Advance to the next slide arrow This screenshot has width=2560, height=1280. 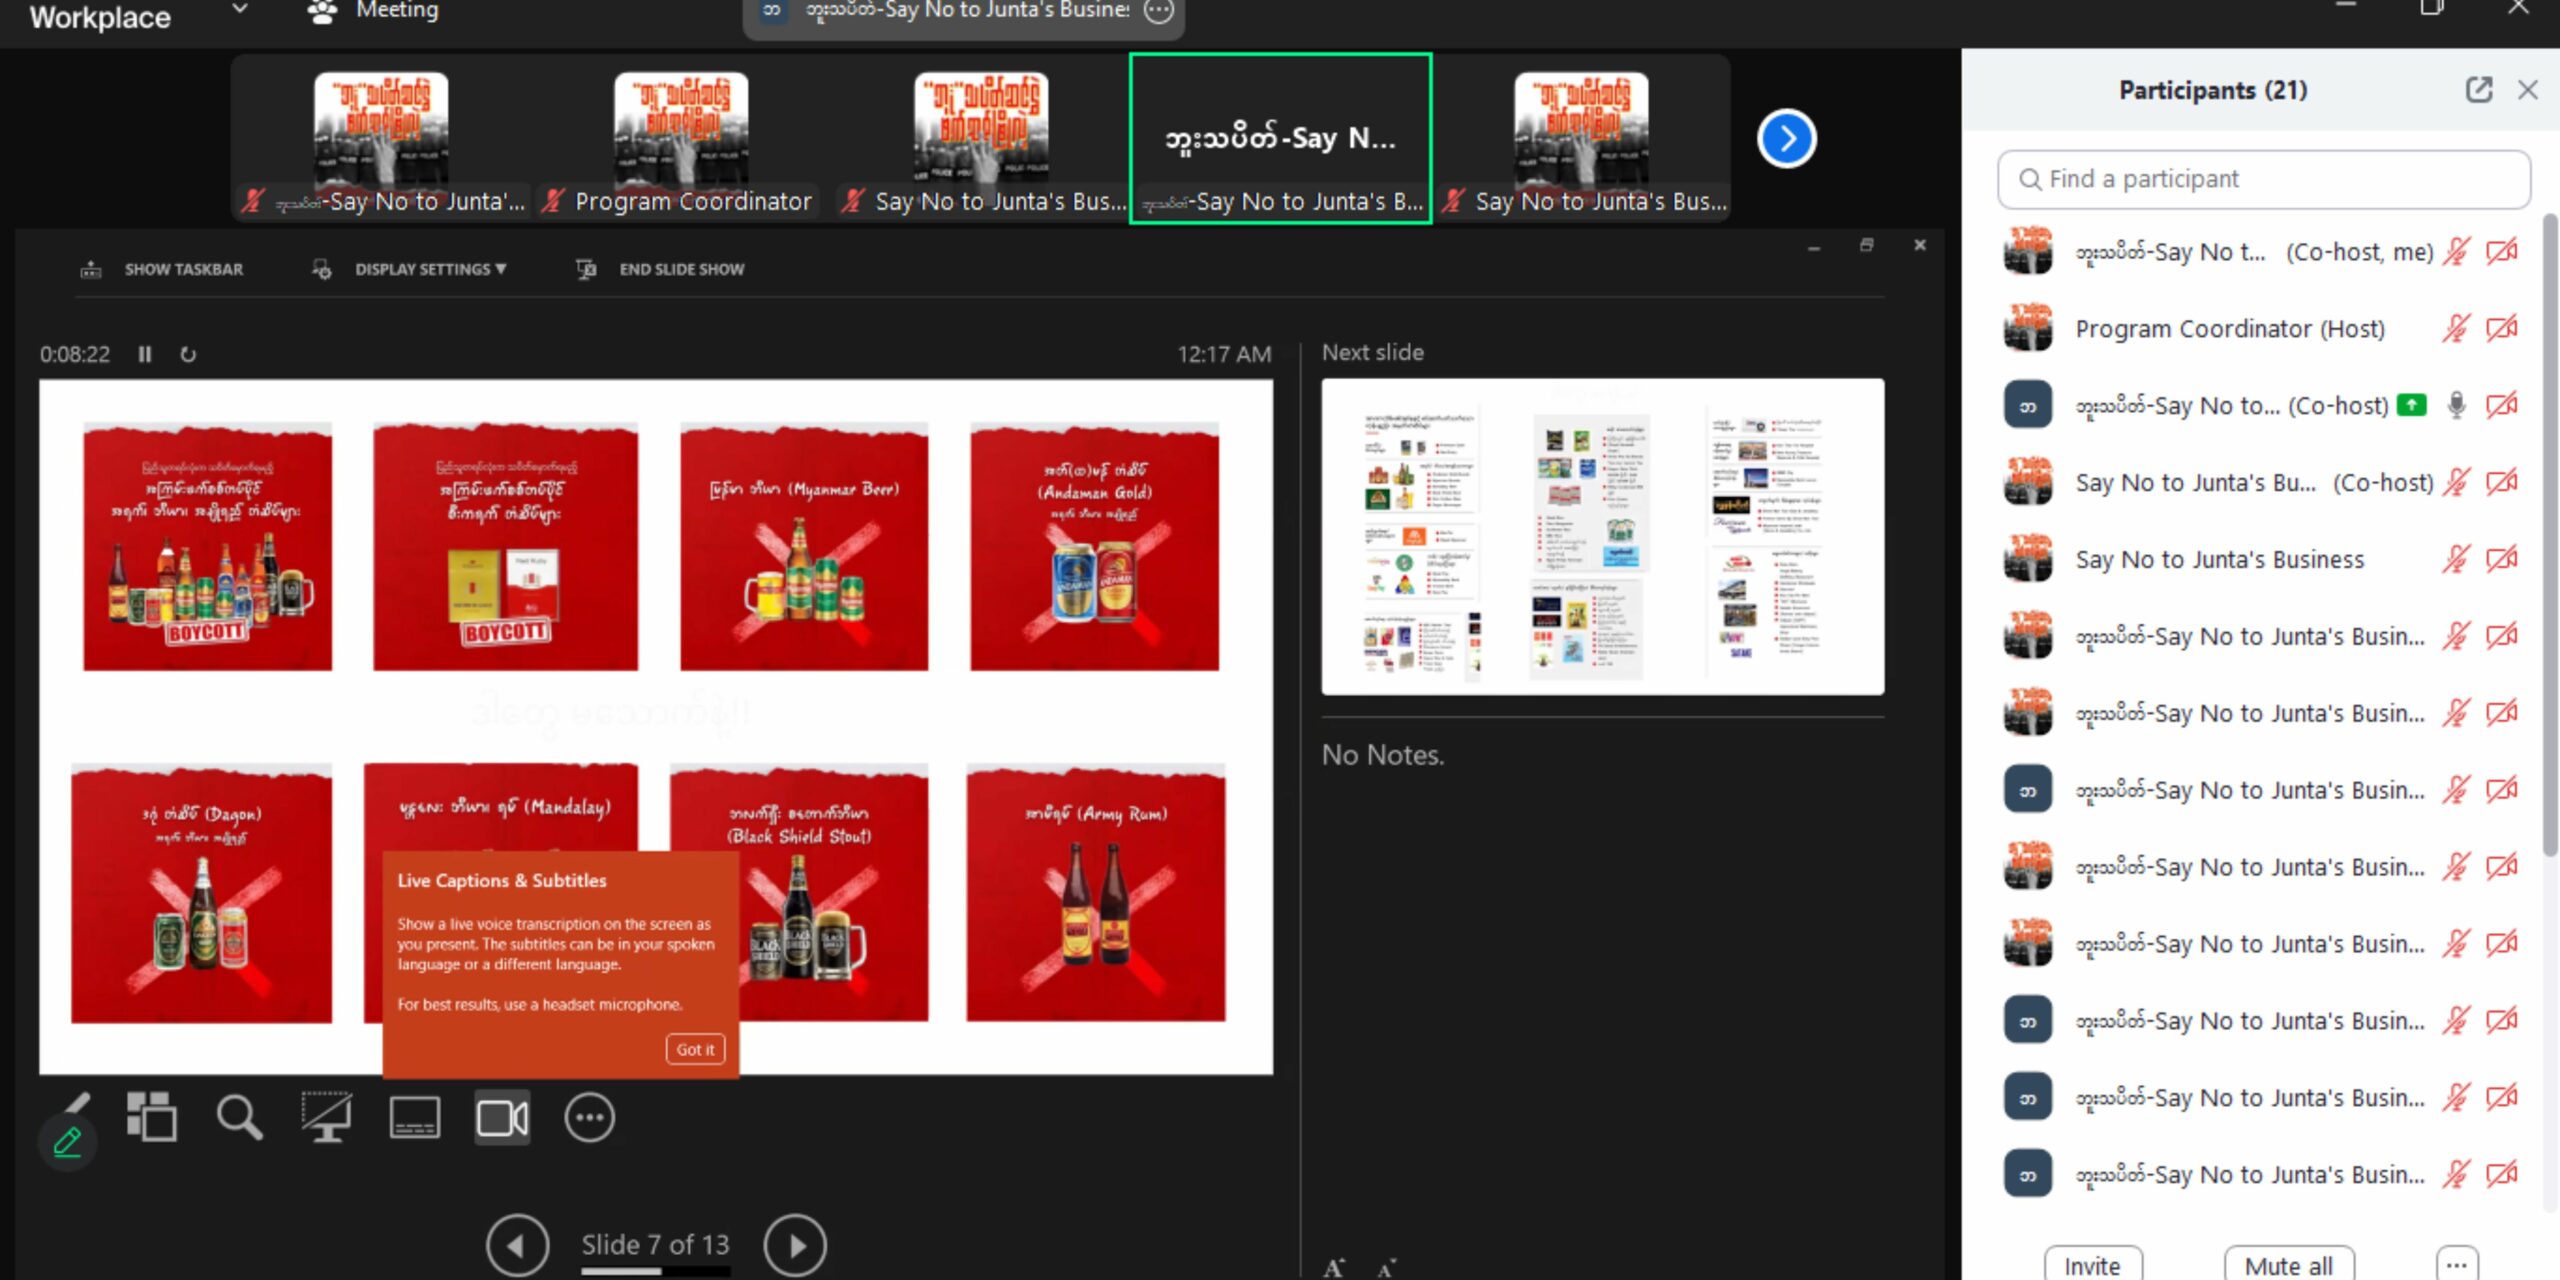click(795, 1245)
